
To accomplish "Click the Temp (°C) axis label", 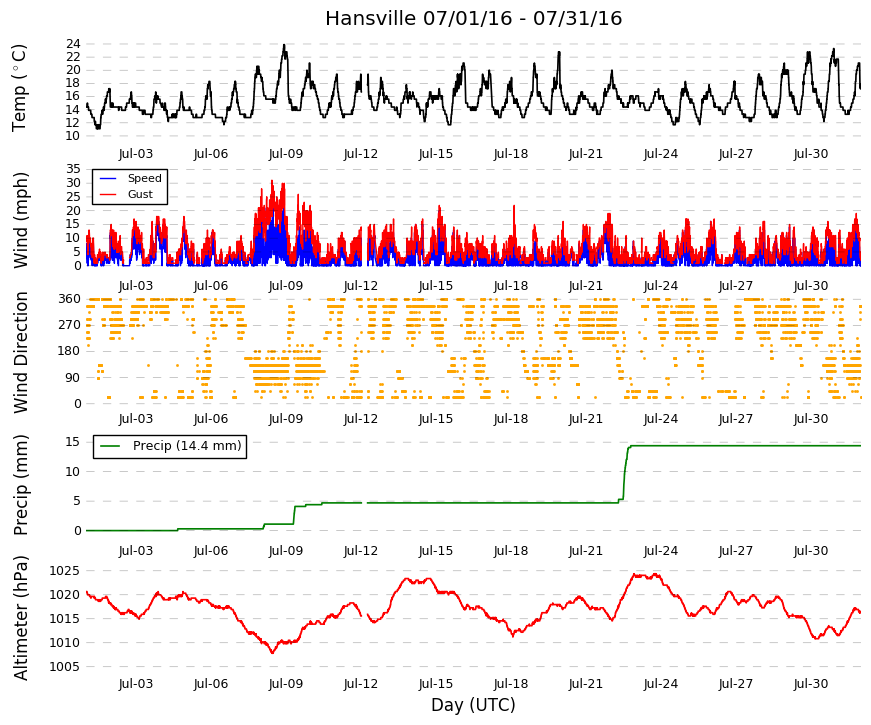I will (19, 88).
